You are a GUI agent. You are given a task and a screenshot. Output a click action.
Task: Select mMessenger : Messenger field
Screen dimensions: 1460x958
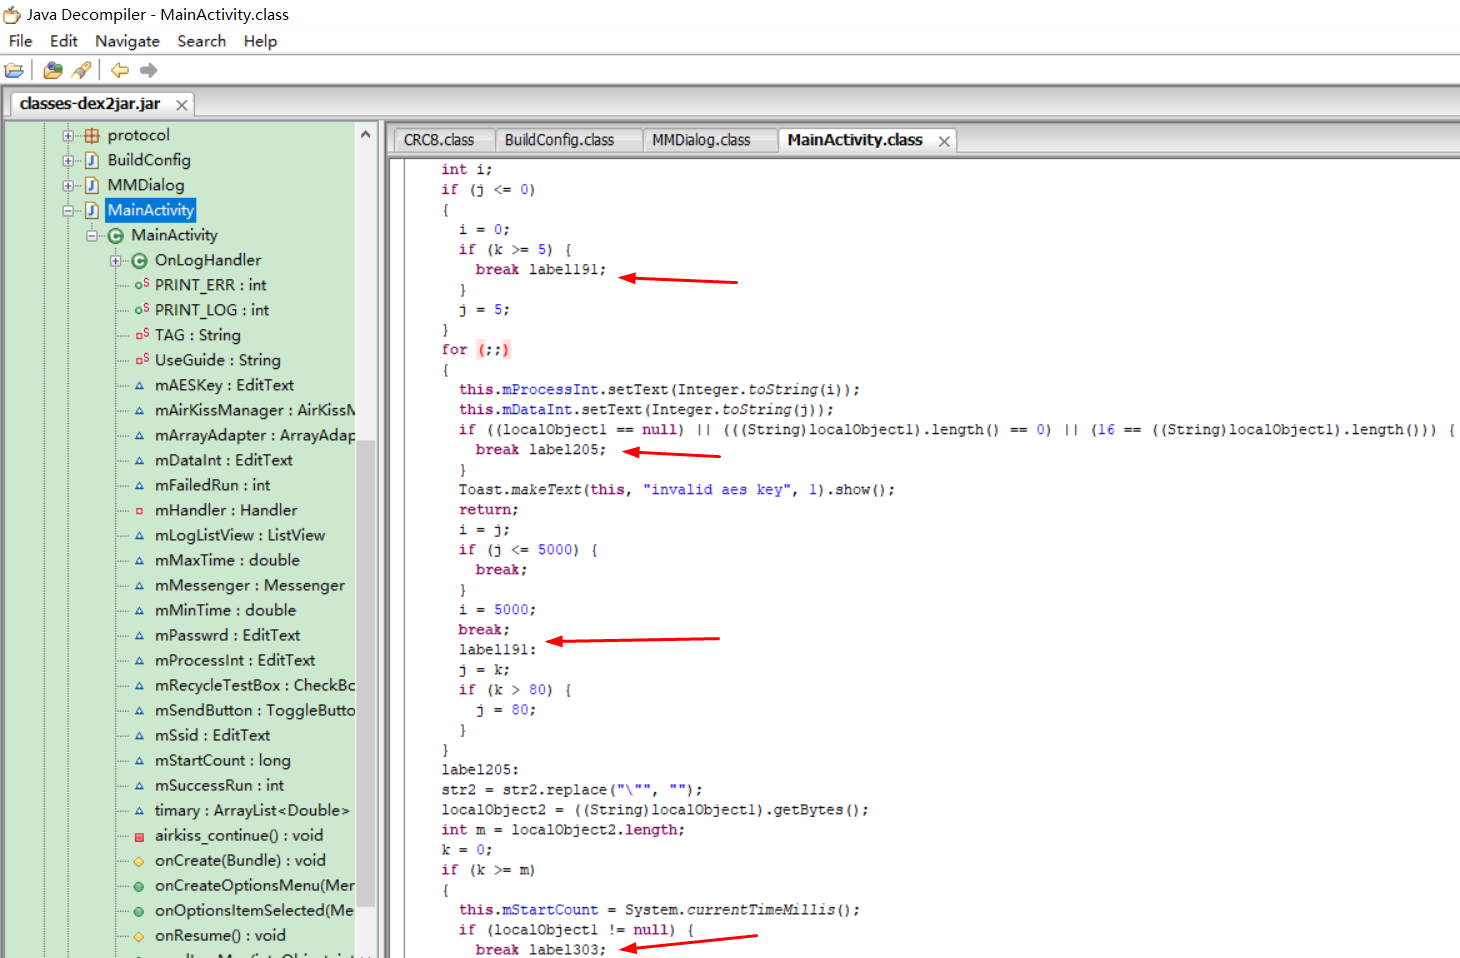click(250, 585)
